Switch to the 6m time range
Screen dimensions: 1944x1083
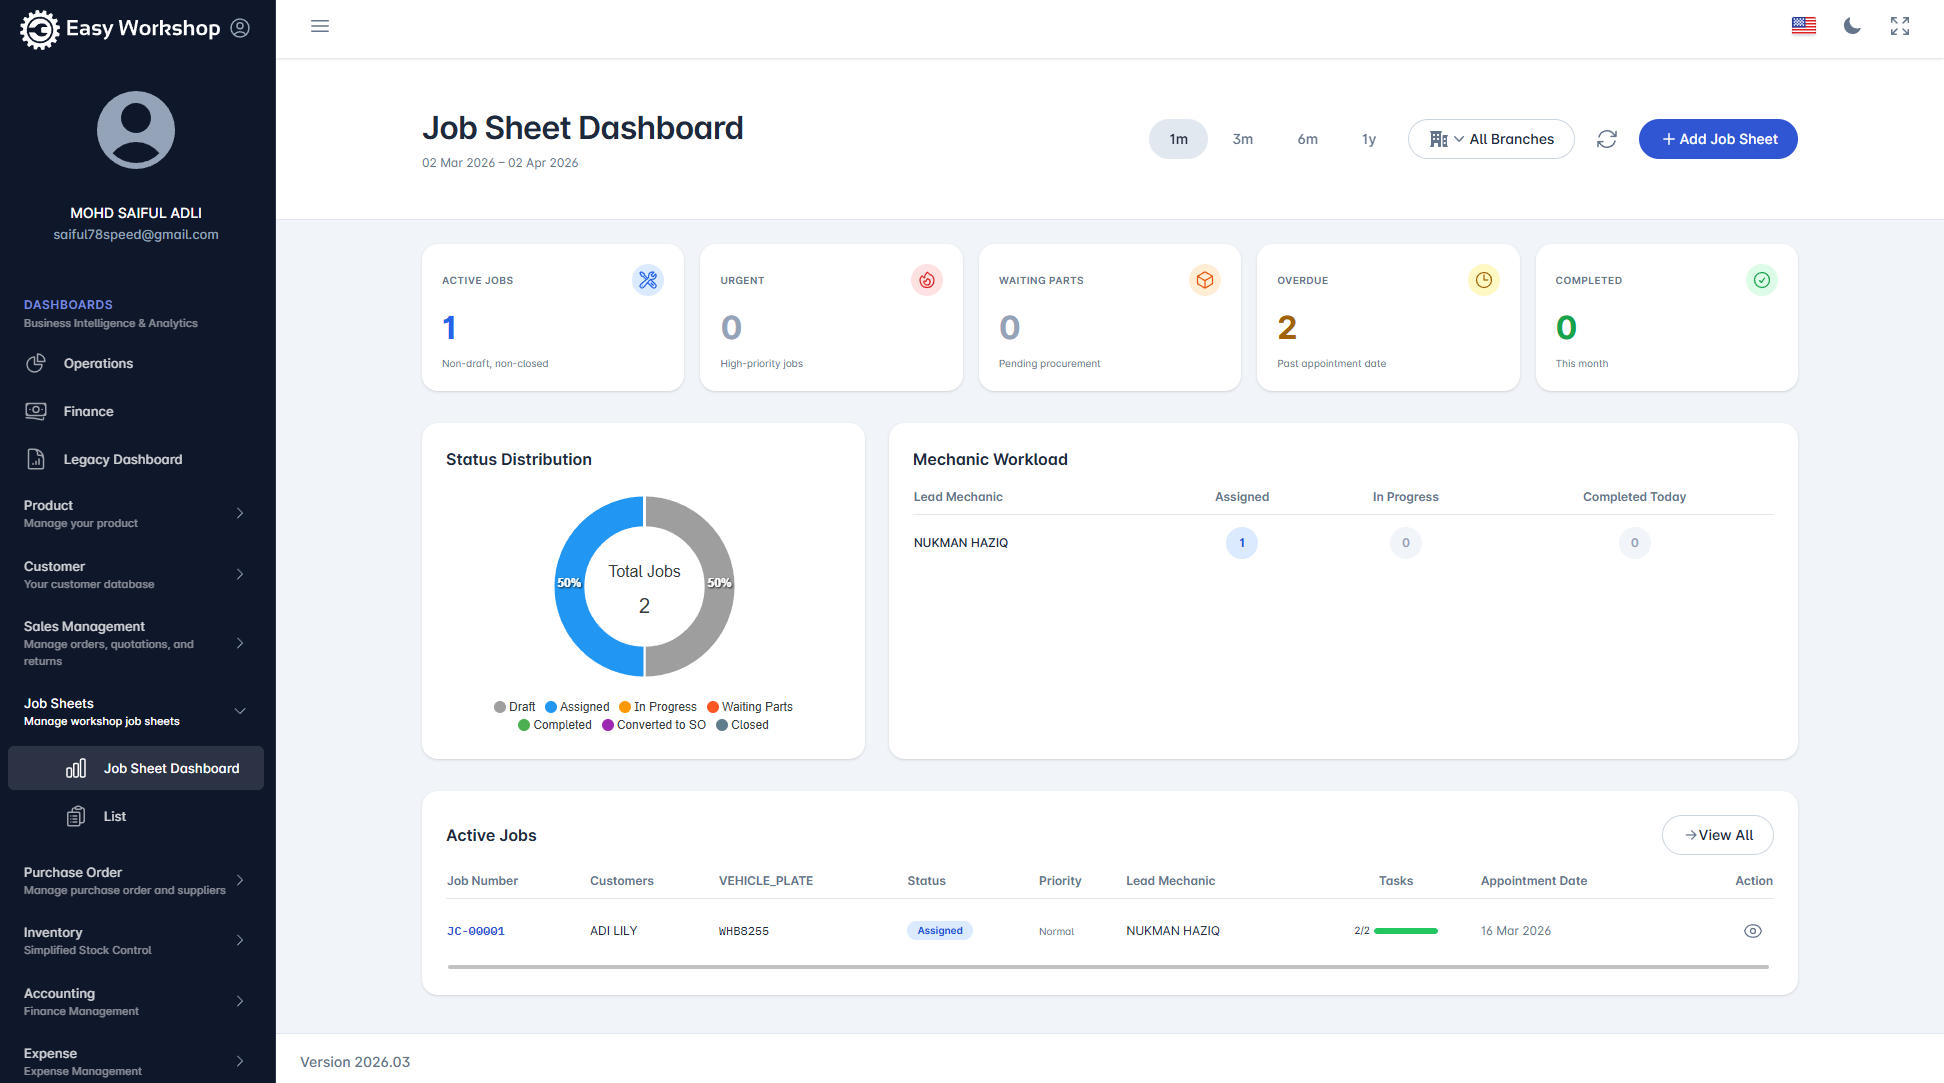[x=1307, y=139]
